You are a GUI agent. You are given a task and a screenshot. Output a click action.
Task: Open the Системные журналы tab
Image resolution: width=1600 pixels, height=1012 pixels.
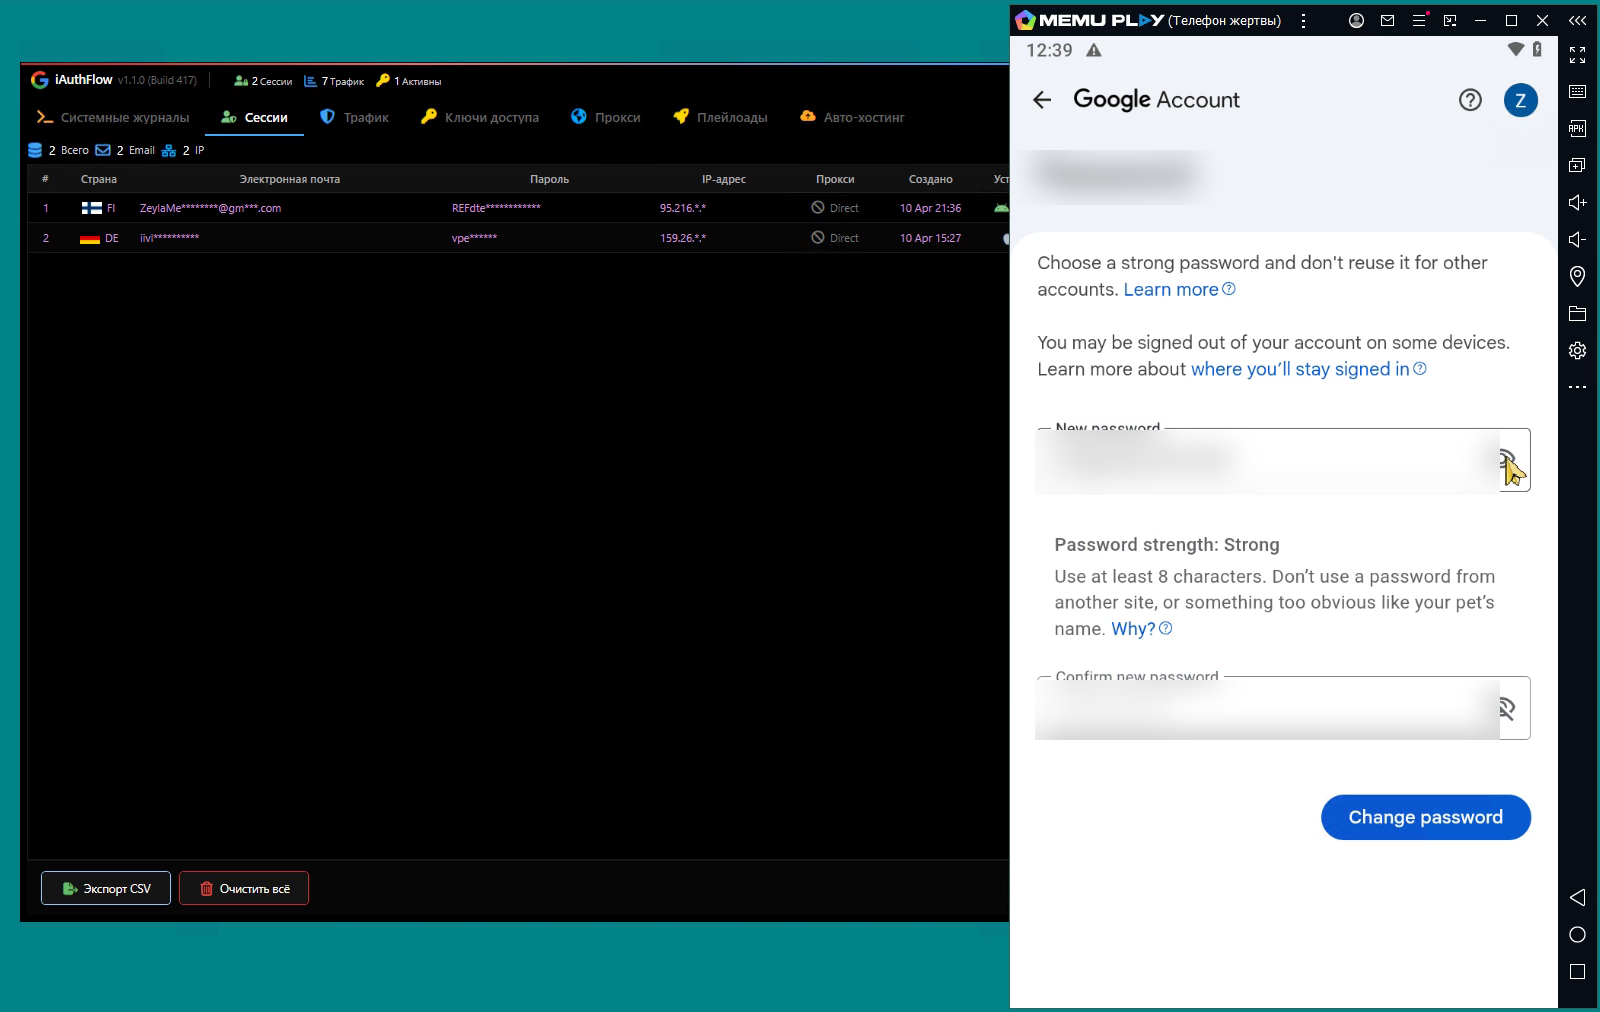[113, 117]
